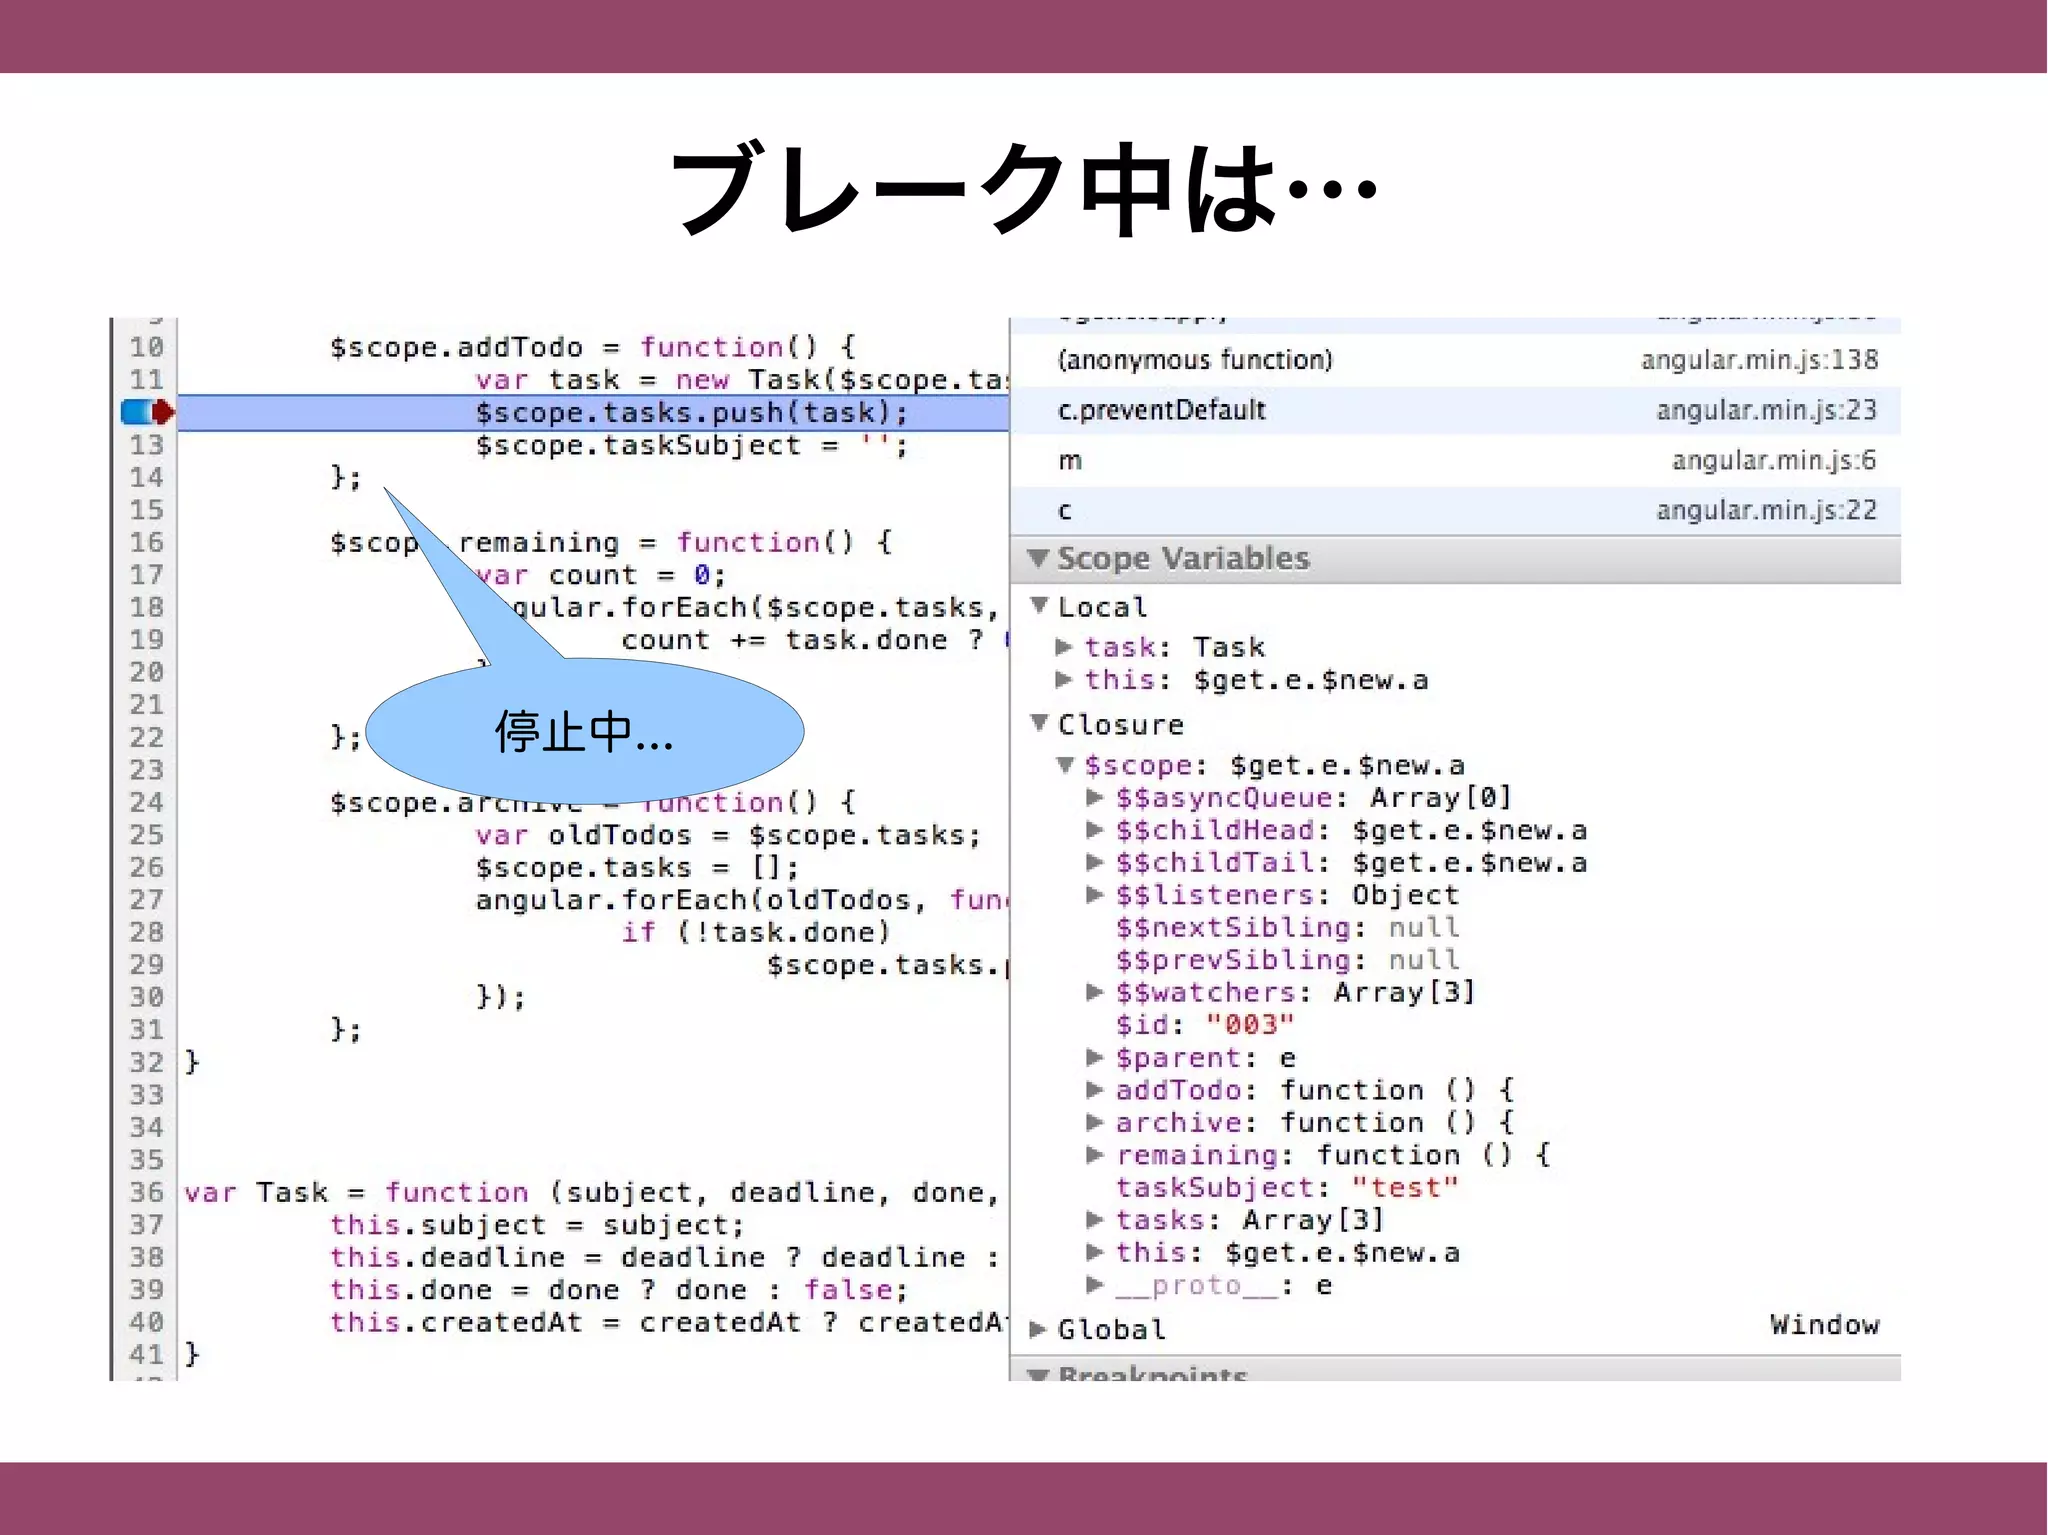Expand the Global scope group
Image resolution: width=2048 pixels, height=1535 pixels.
(1039, 1329)
